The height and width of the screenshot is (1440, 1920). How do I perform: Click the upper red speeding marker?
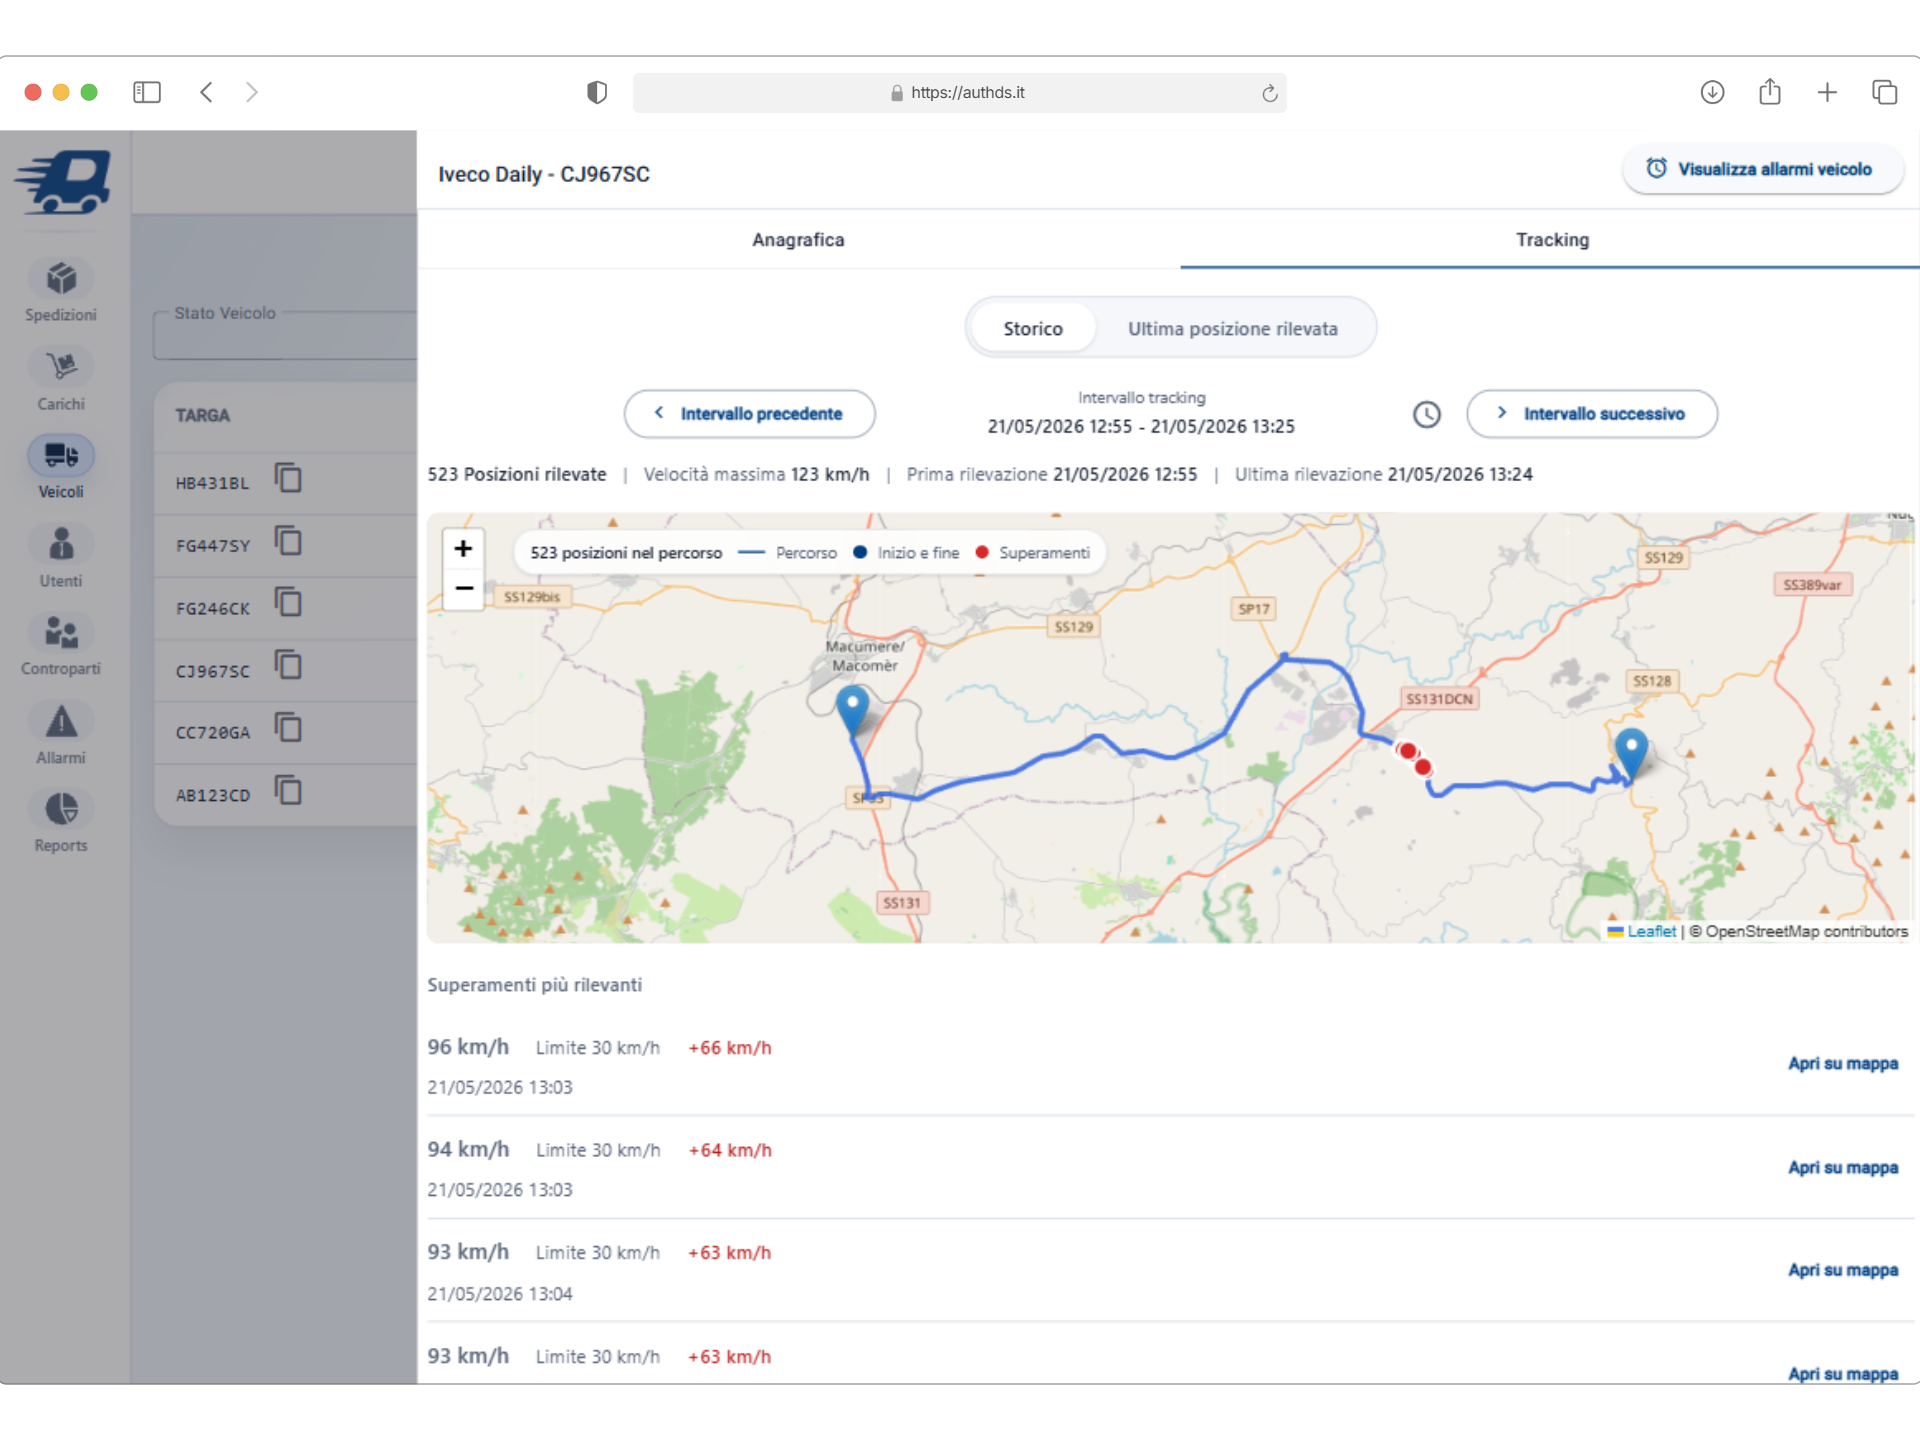[x=1408, y=751]
